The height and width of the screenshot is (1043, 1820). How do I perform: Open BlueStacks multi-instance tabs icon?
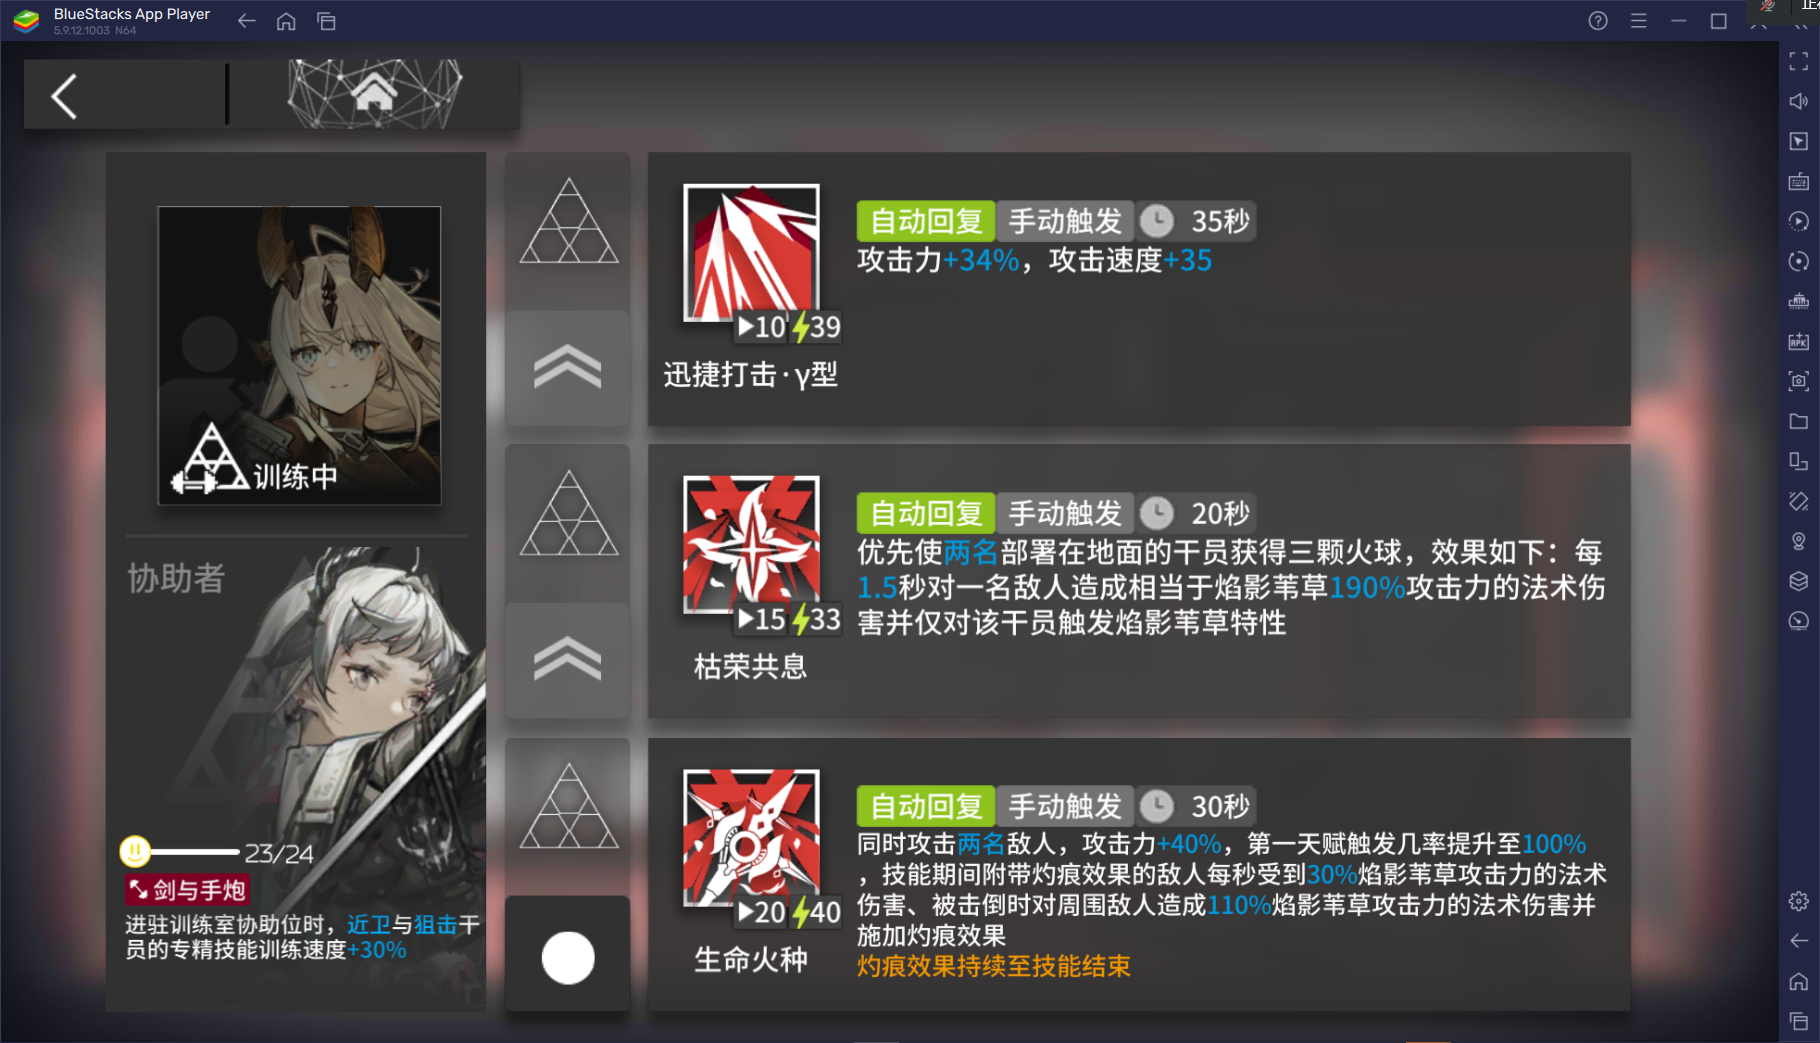[x=326, y=21]
